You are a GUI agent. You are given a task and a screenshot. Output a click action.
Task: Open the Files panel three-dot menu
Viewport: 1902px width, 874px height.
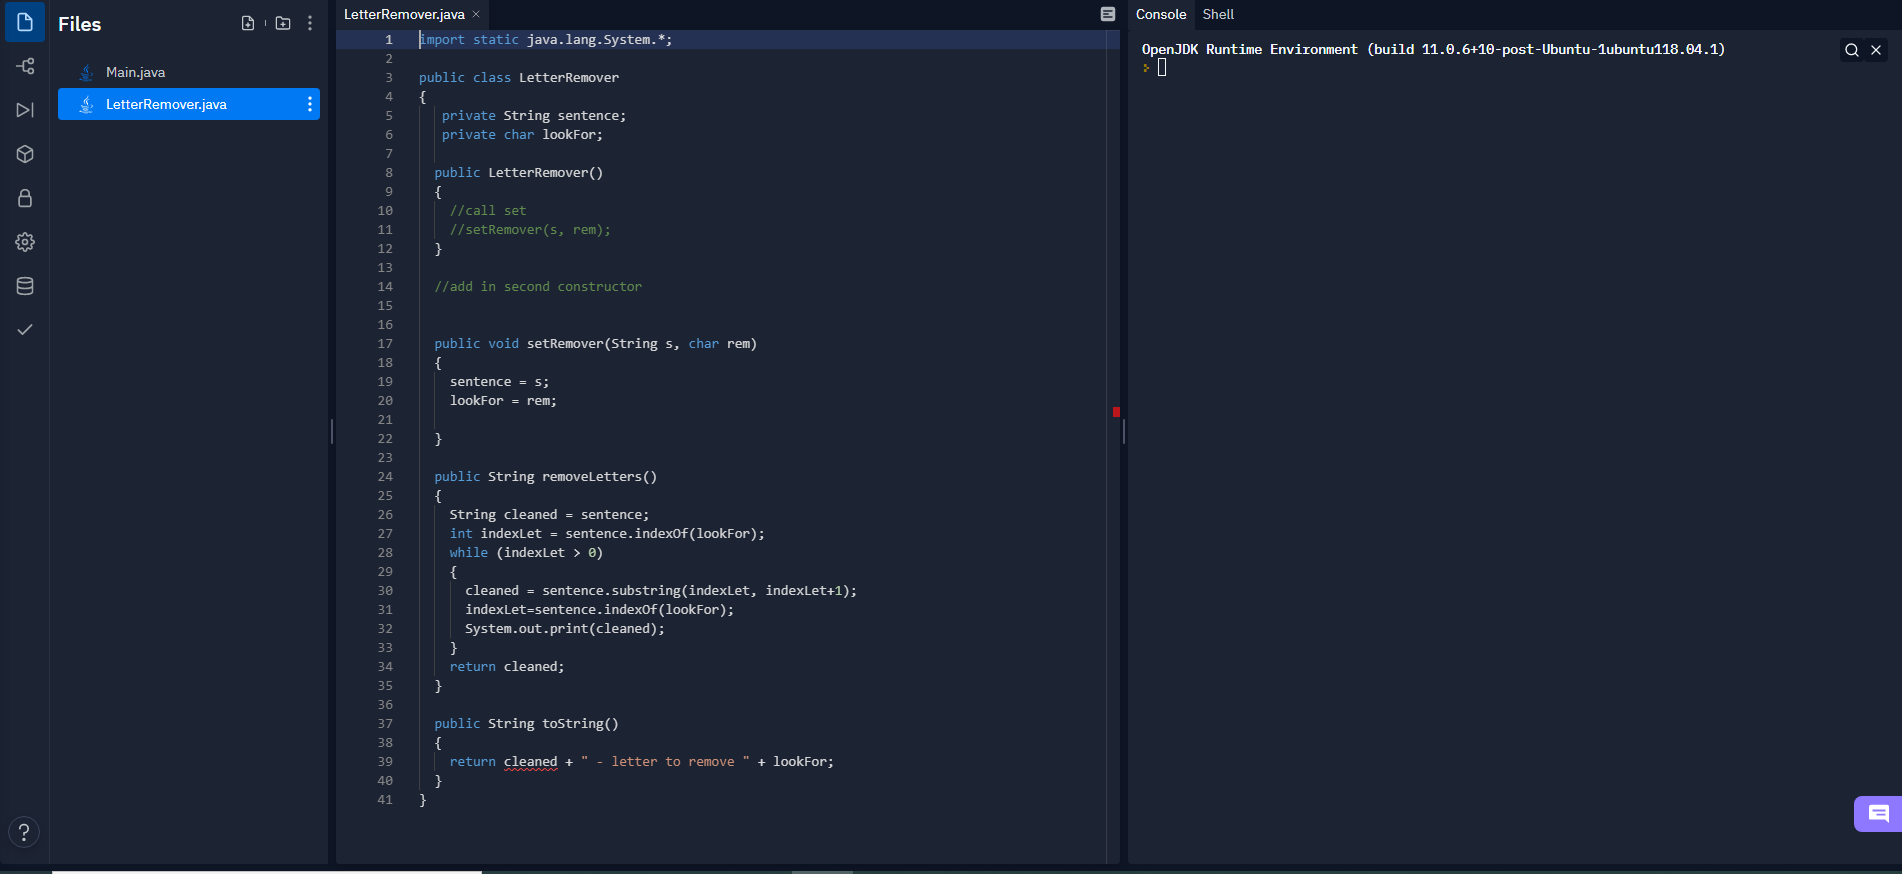tap(310, 23)
